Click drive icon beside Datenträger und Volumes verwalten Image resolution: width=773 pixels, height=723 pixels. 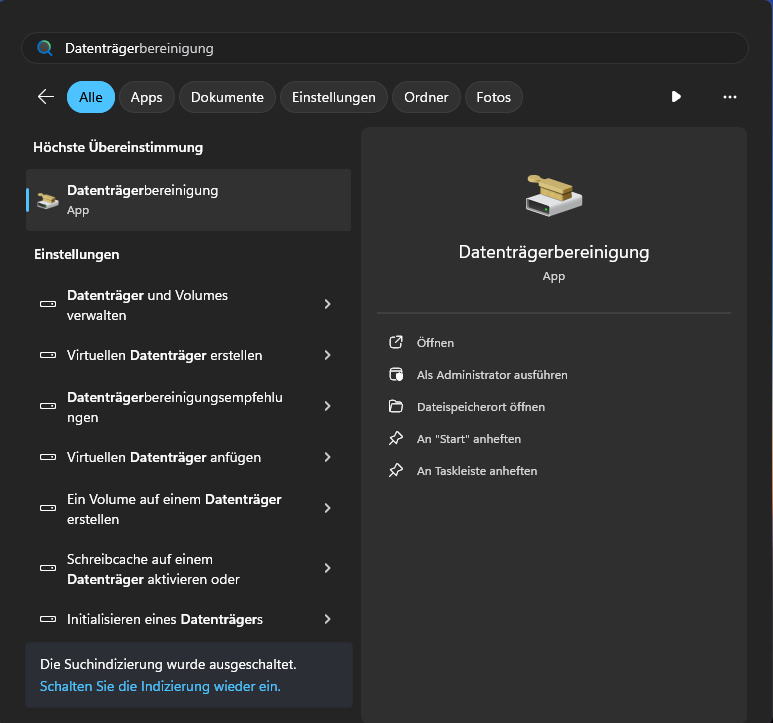[x=48, y=304]
